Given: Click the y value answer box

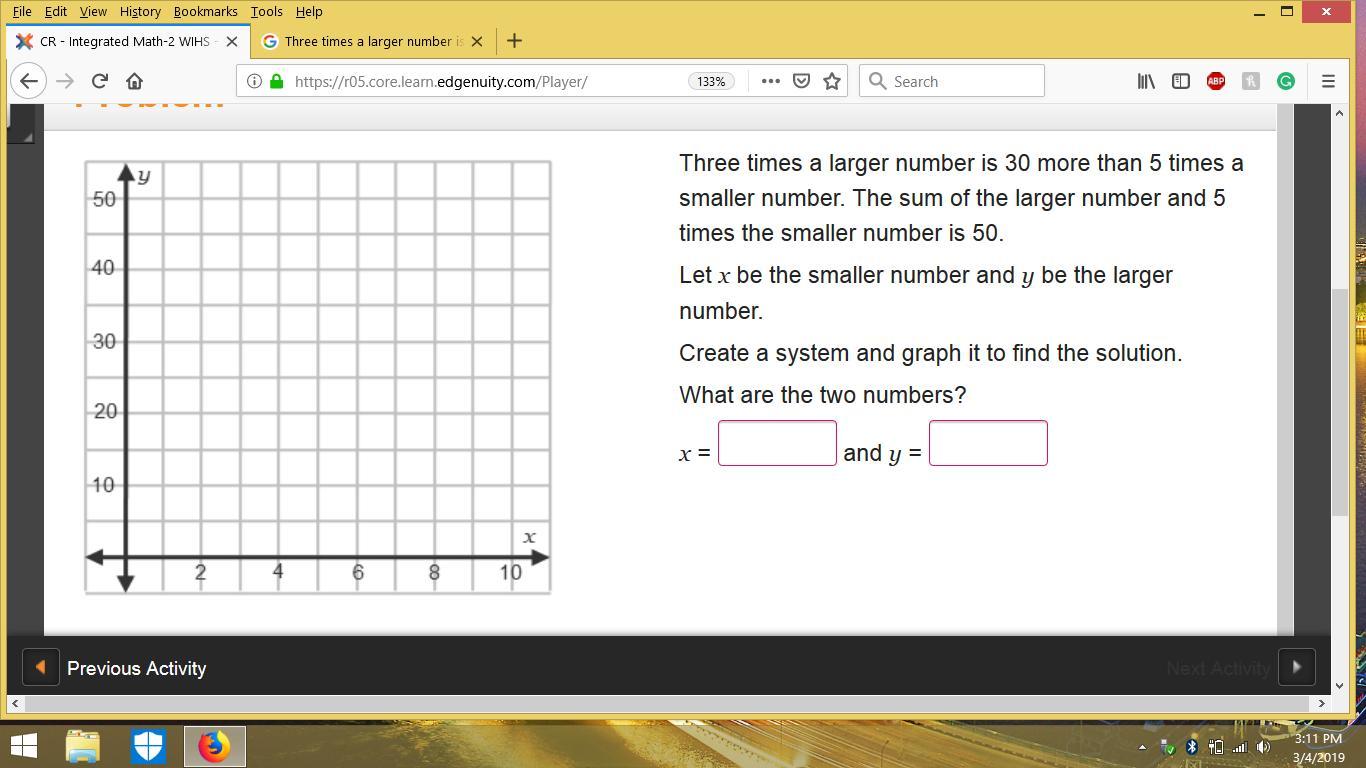Looking at the screenshot, I should pos(988,443).
